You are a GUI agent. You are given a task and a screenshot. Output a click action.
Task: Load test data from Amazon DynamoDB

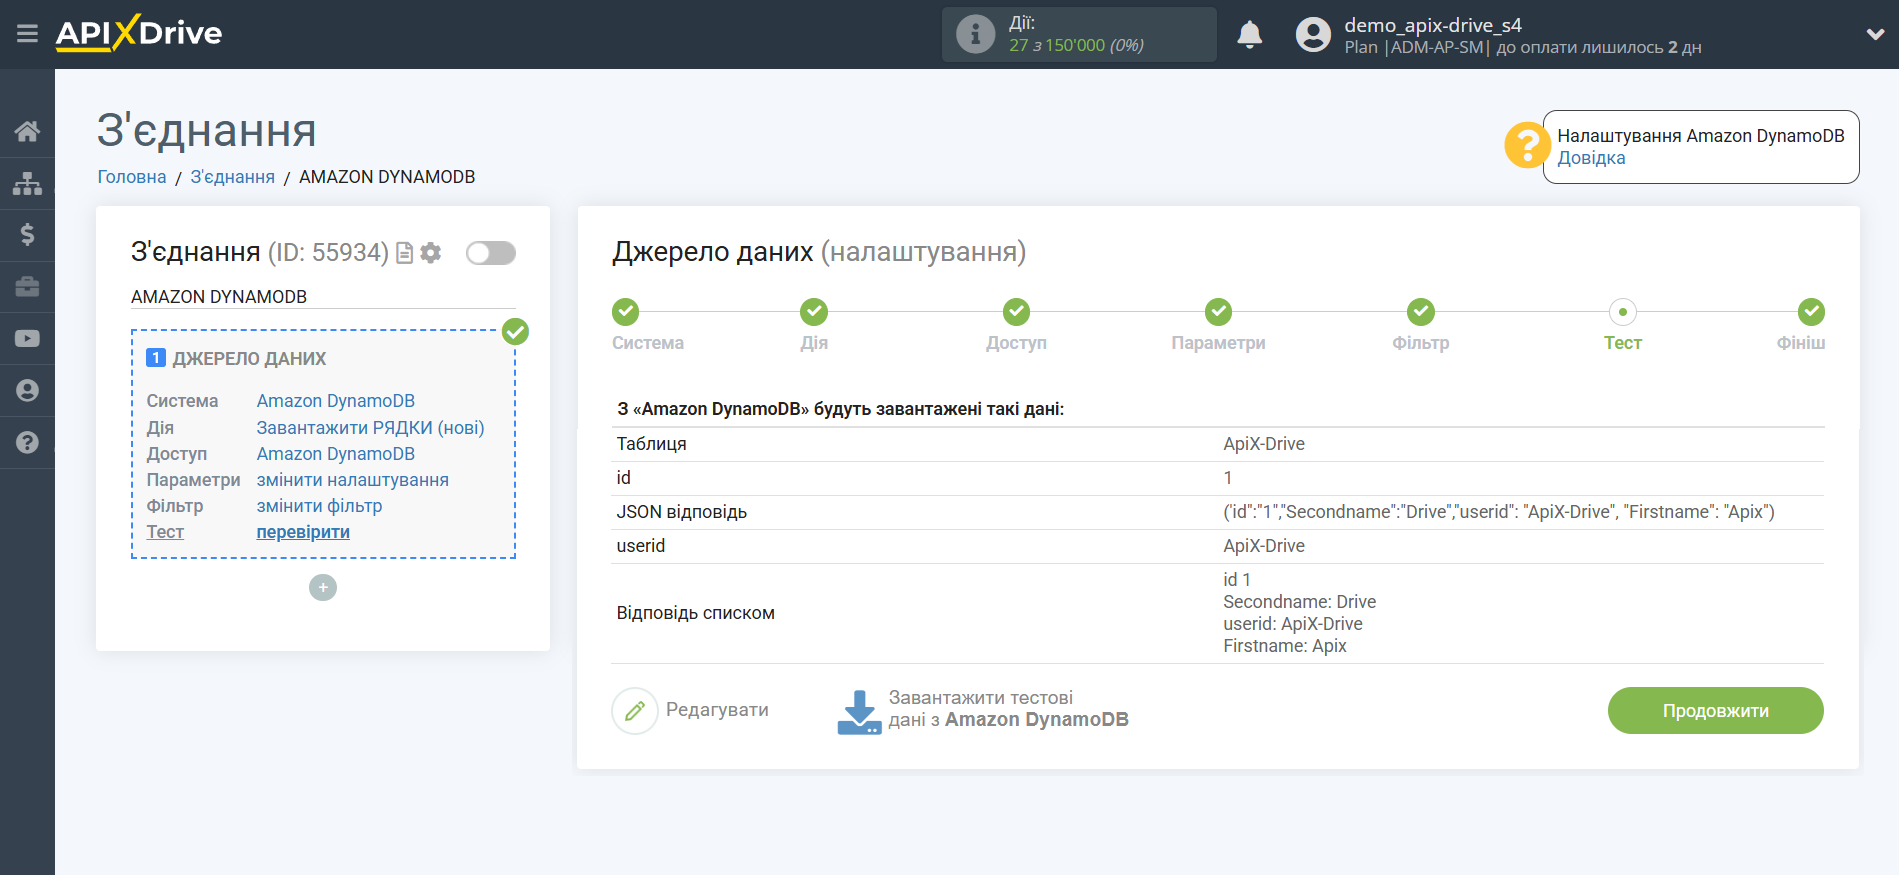(x=983, y=710)
